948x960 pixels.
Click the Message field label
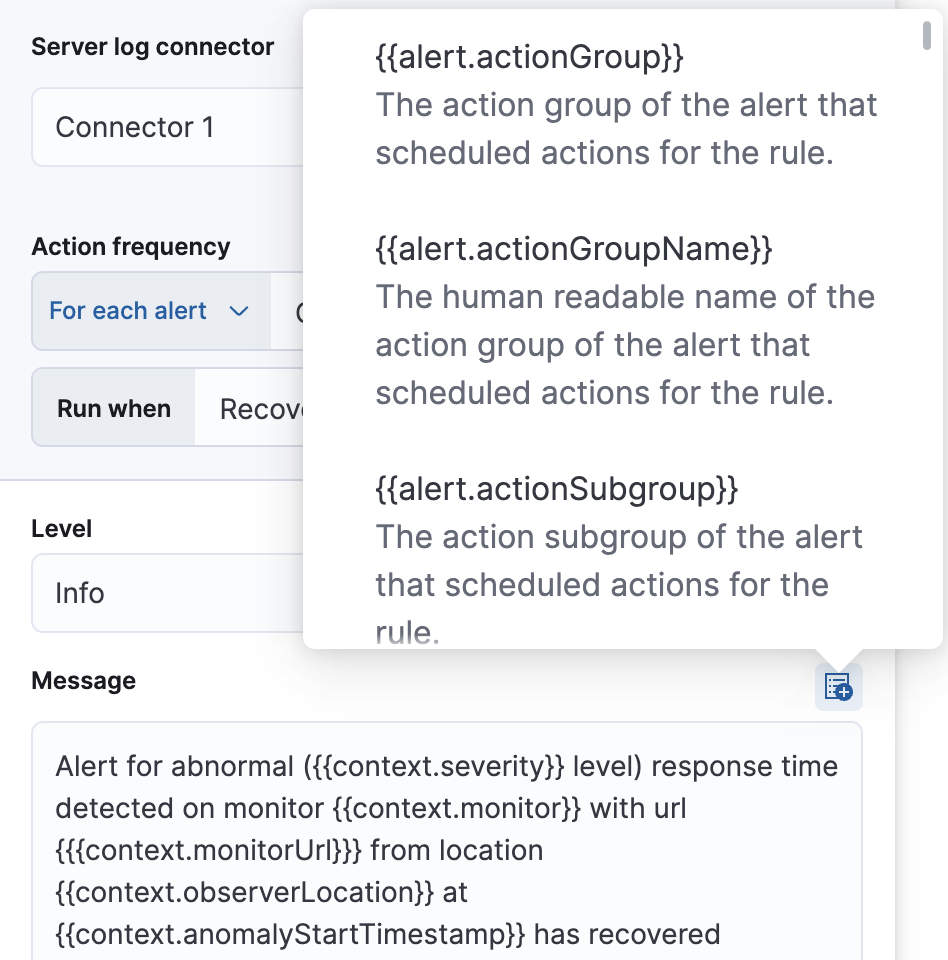tap(84, 681)
